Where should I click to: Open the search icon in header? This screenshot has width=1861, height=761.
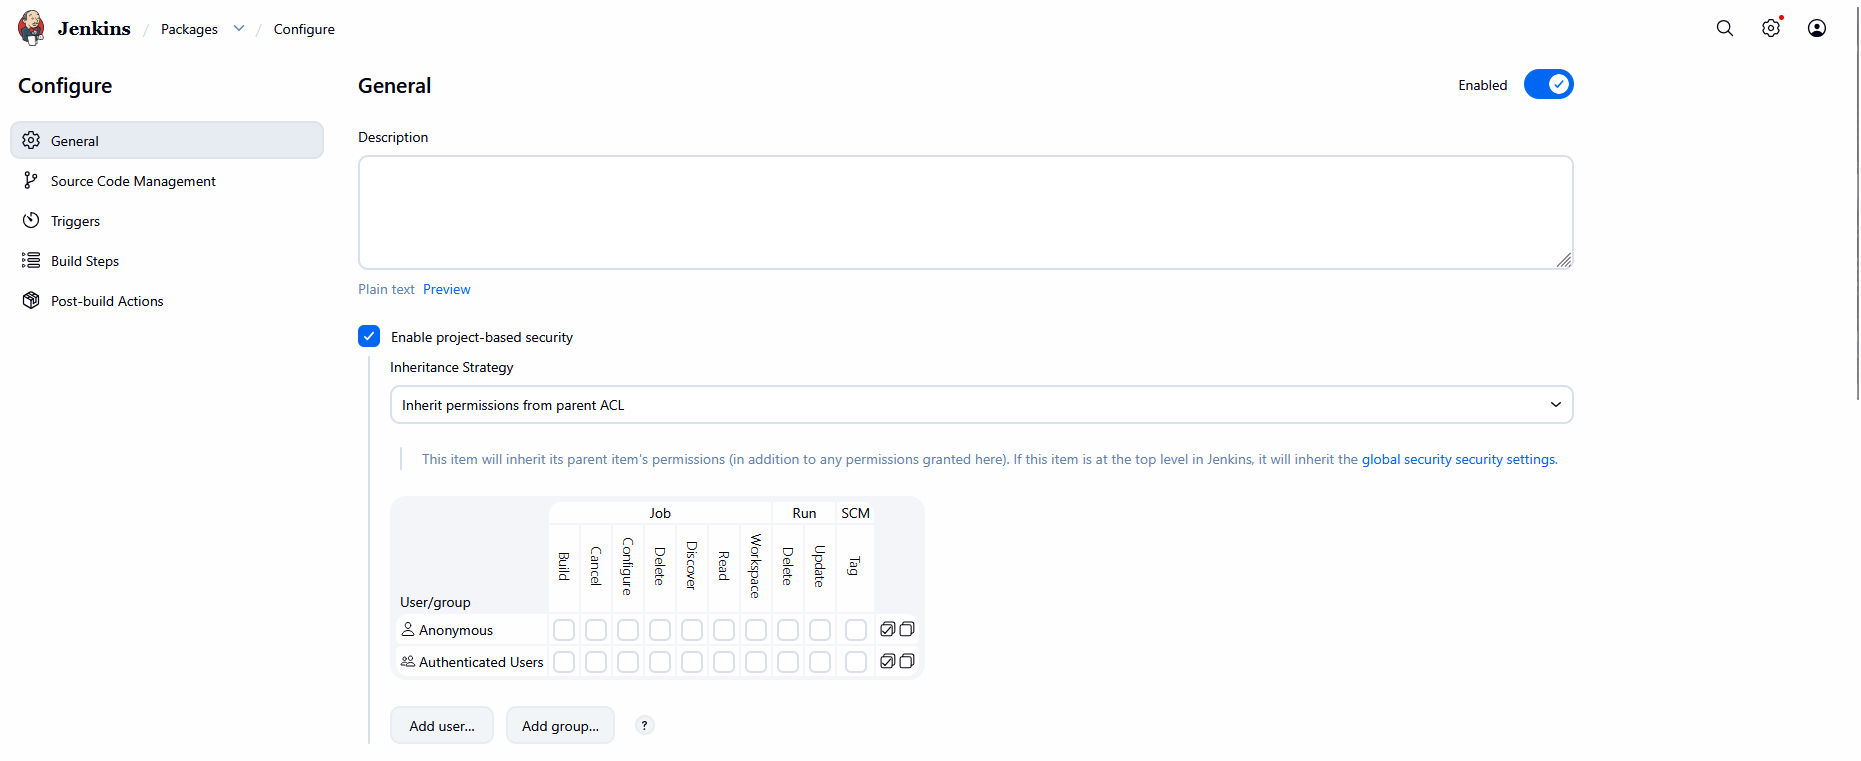(1725, 28)
